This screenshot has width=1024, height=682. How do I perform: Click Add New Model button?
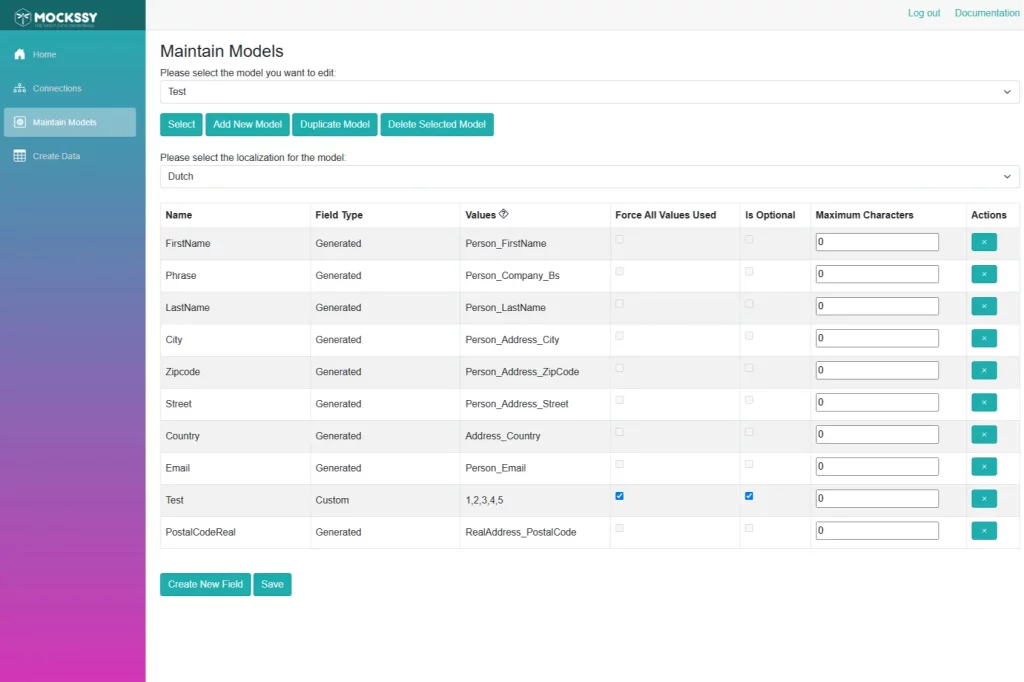tap(248, 124)
